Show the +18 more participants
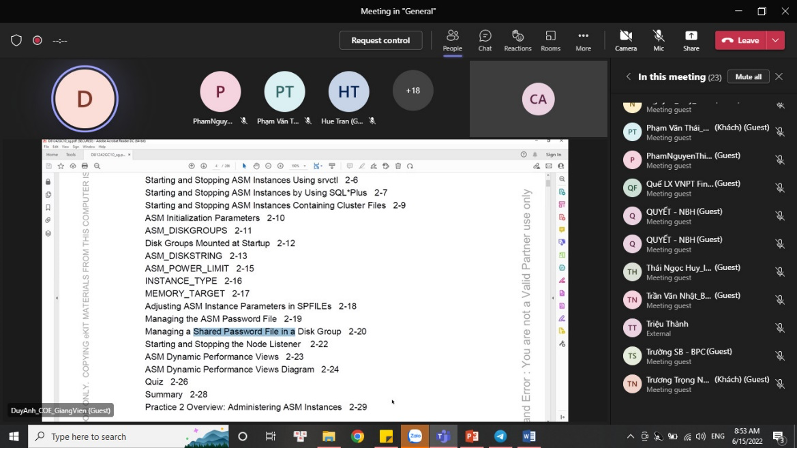This screenshot has width=797, height=449. tap(413, 91)
